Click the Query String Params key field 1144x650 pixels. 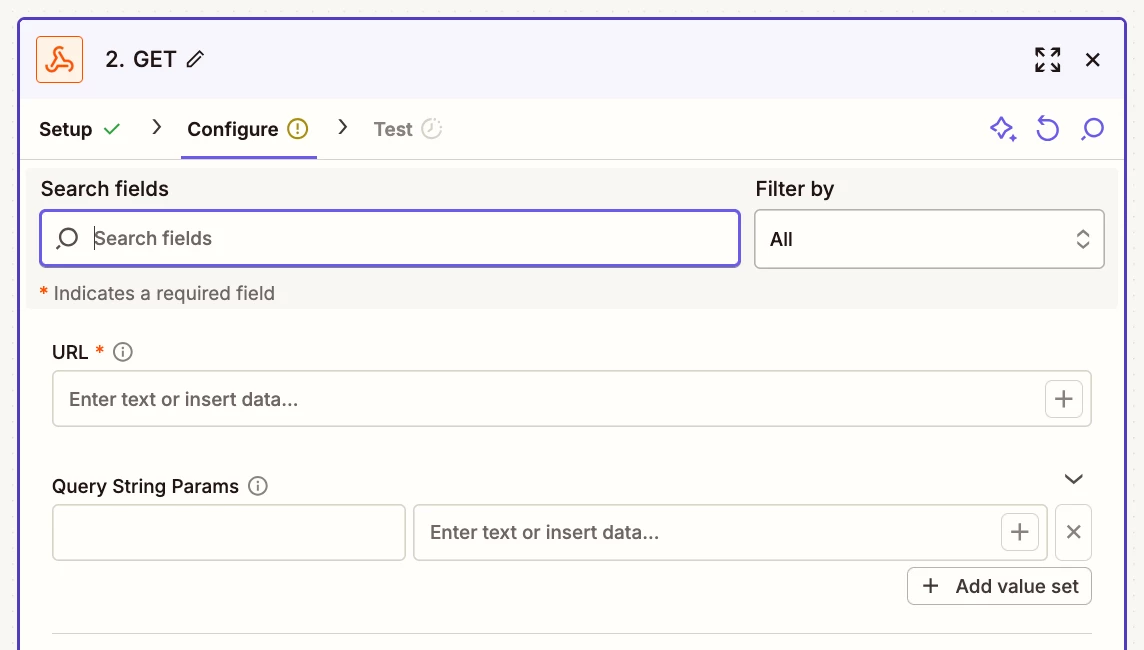click(229, 532)
